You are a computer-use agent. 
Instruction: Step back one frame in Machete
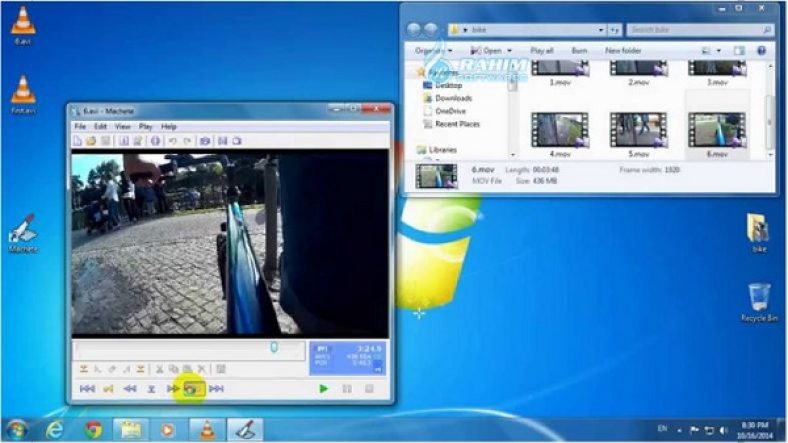[130, 389]
